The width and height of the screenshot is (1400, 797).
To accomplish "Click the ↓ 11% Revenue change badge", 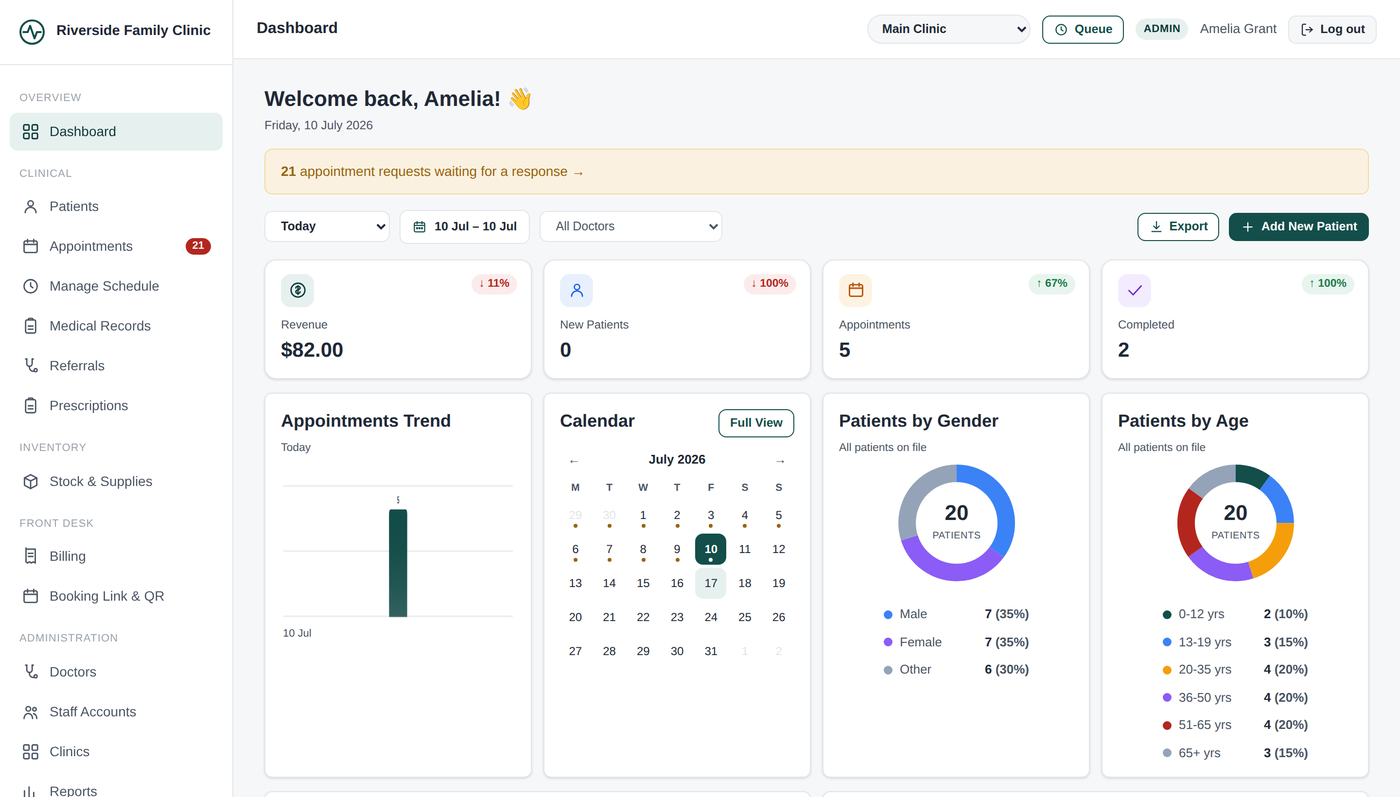I will pos(494,284).
